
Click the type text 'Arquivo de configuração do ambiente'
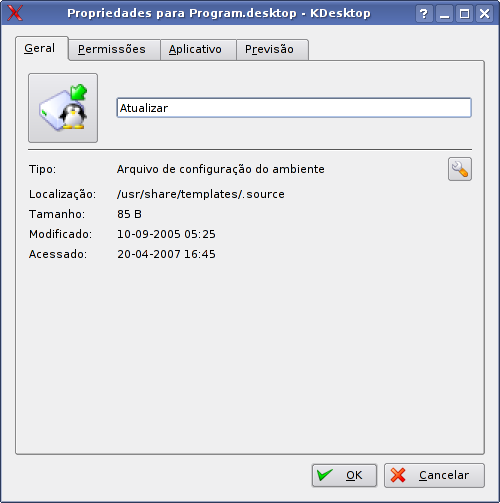[220, 169]
